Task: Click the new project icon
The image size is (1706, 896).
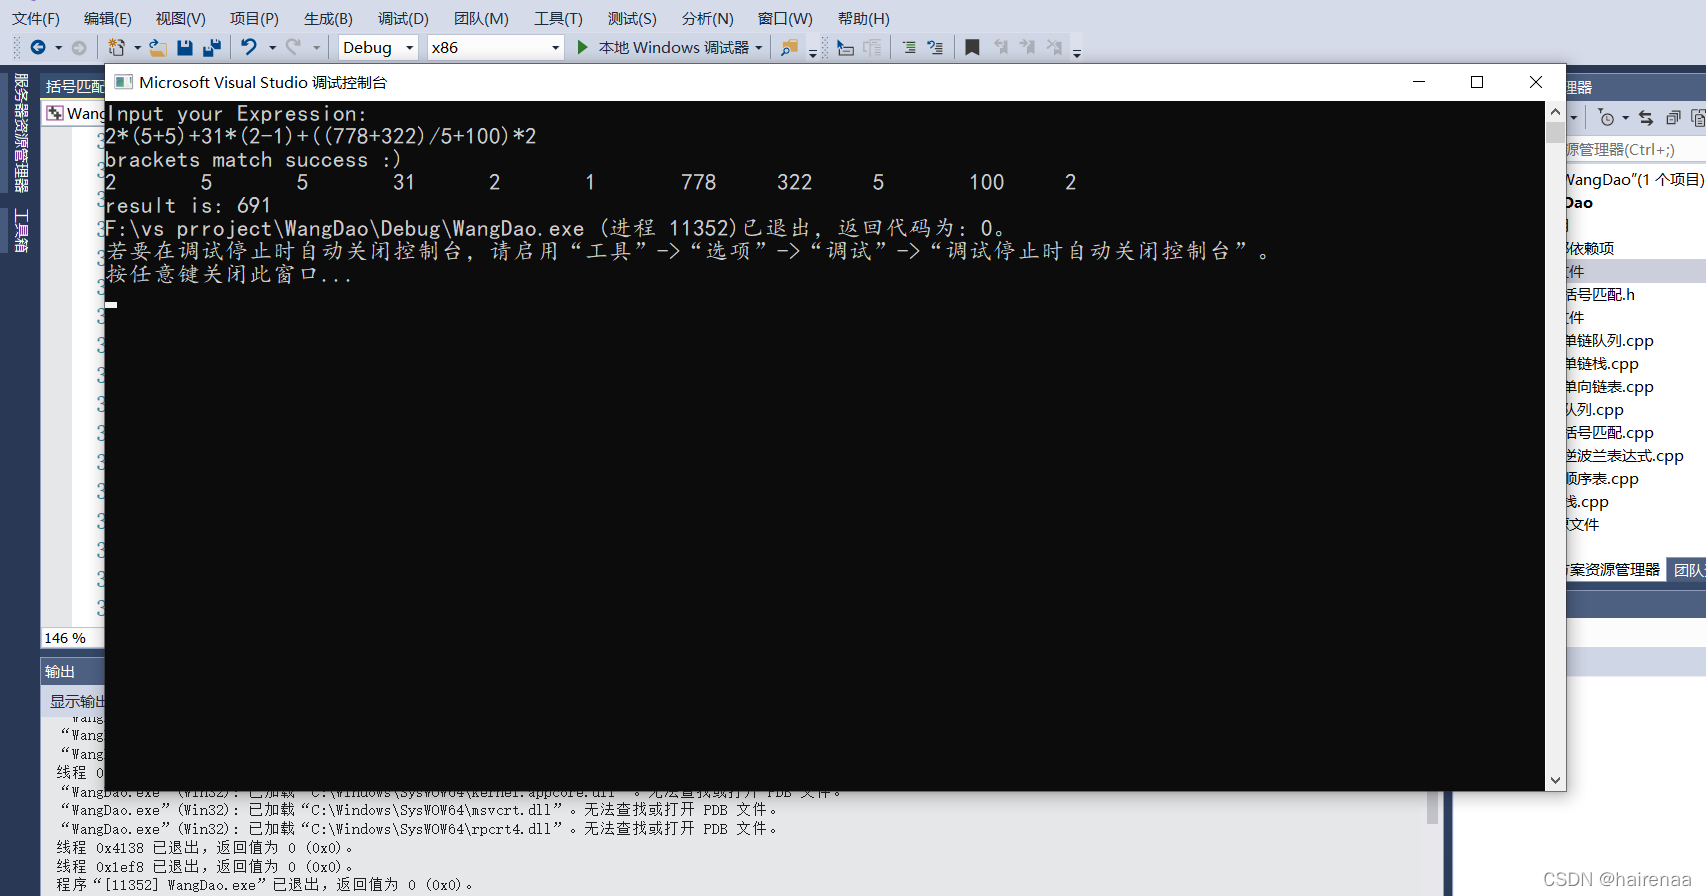Action: point(117,47)
